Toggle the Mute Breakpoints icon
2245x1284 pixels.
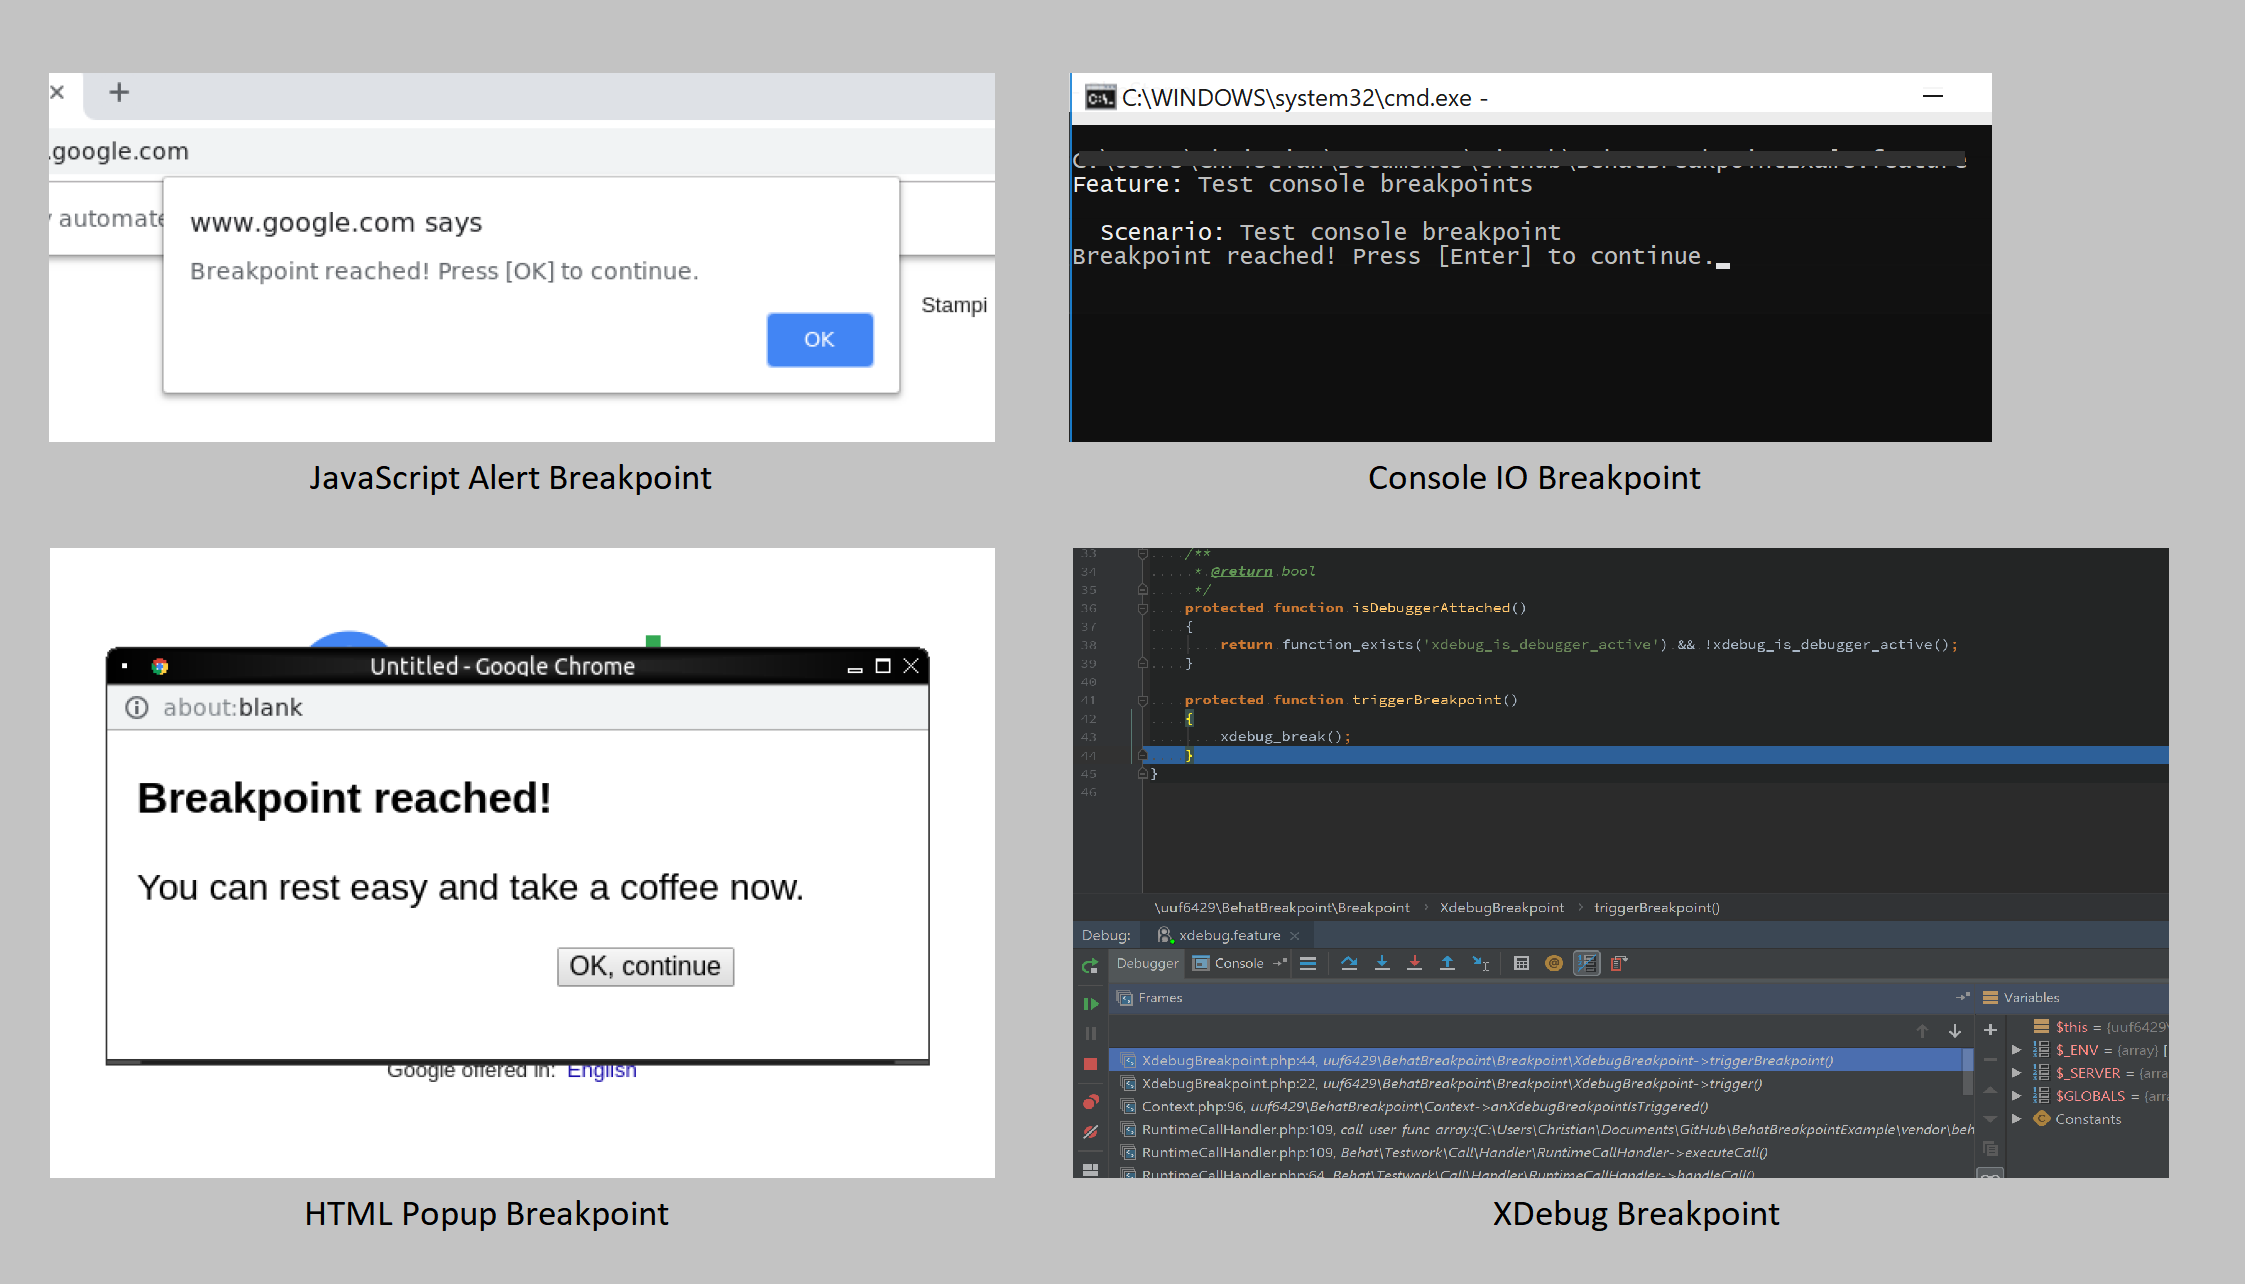point(1090,1132)
